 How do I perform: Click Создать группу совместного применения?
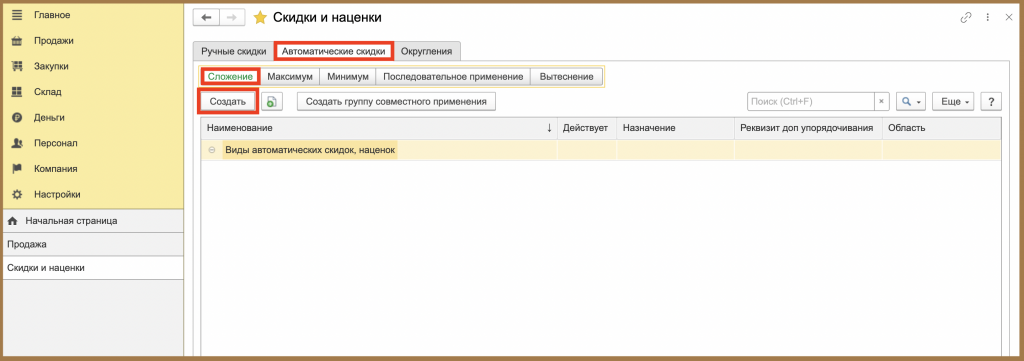tap(396, 101)
